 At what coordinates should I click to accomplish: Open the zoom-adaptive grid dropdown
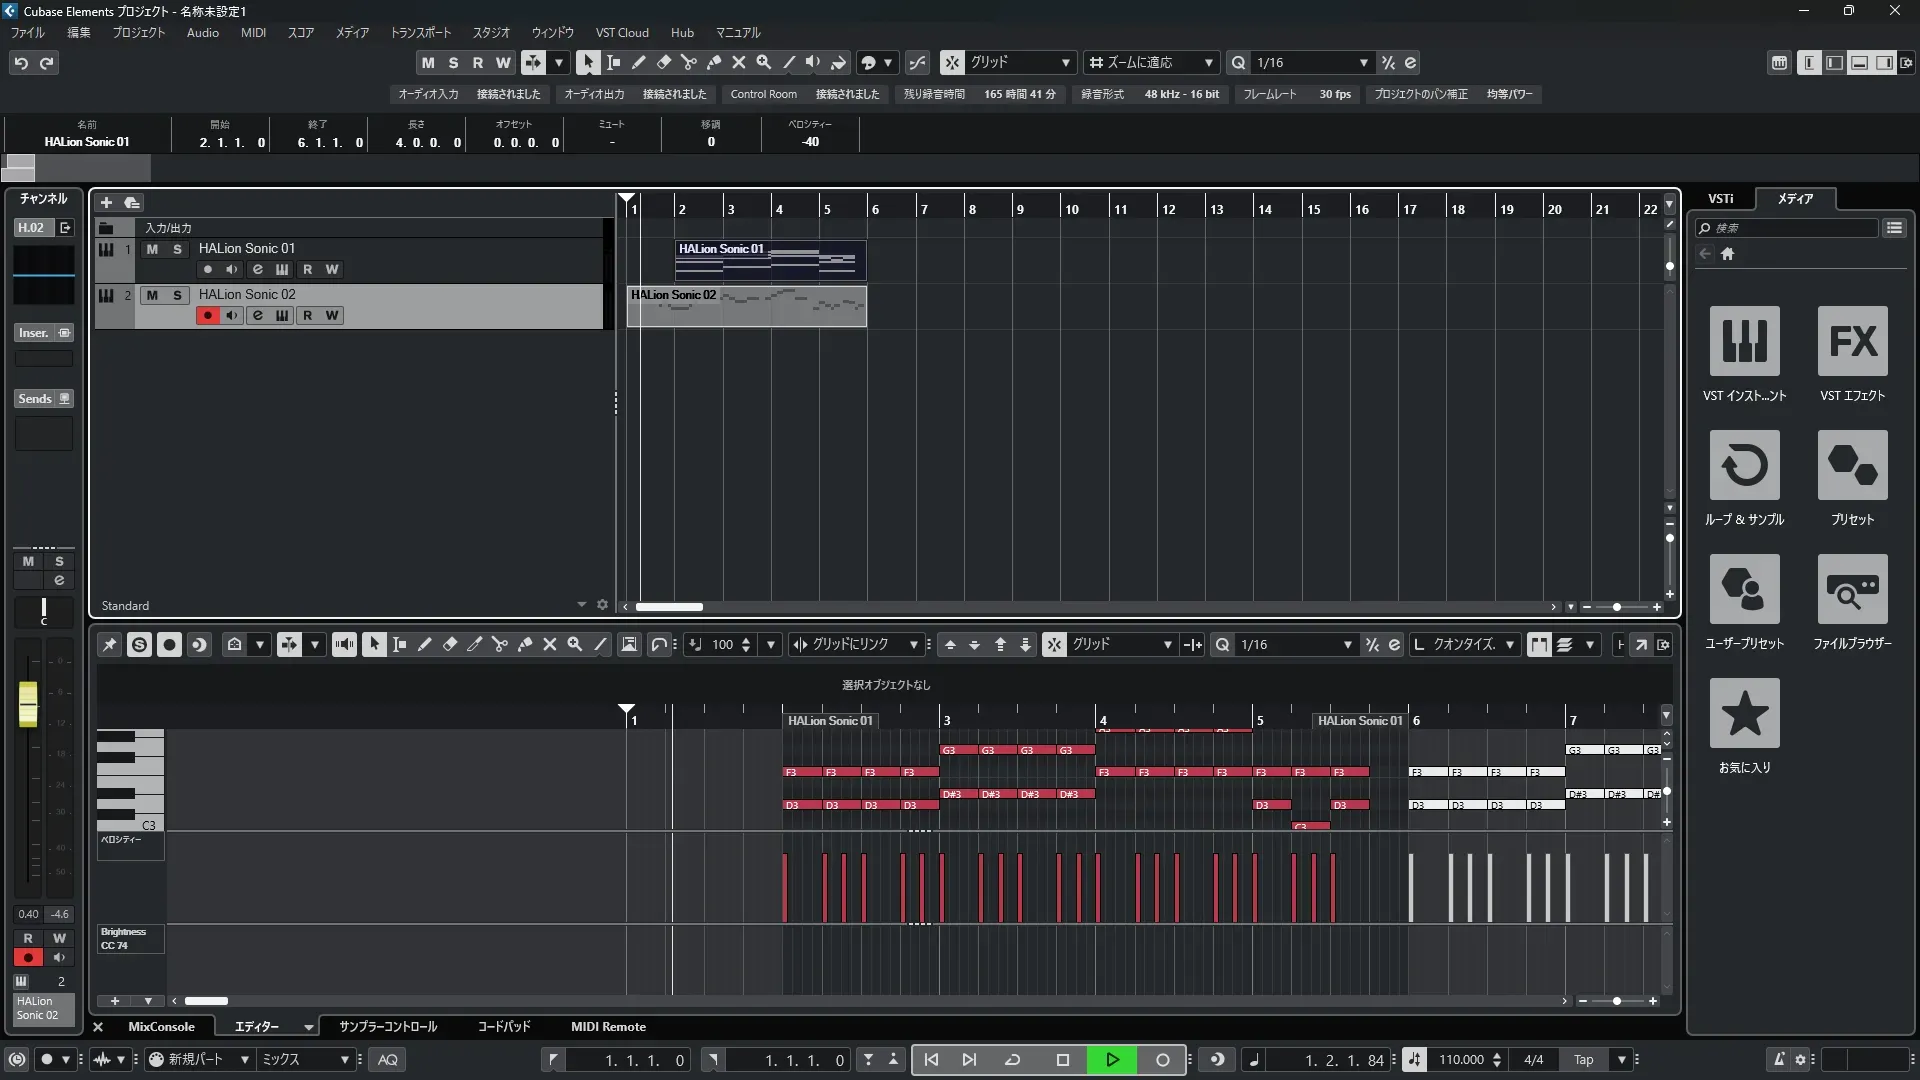tap(1208, 62)
